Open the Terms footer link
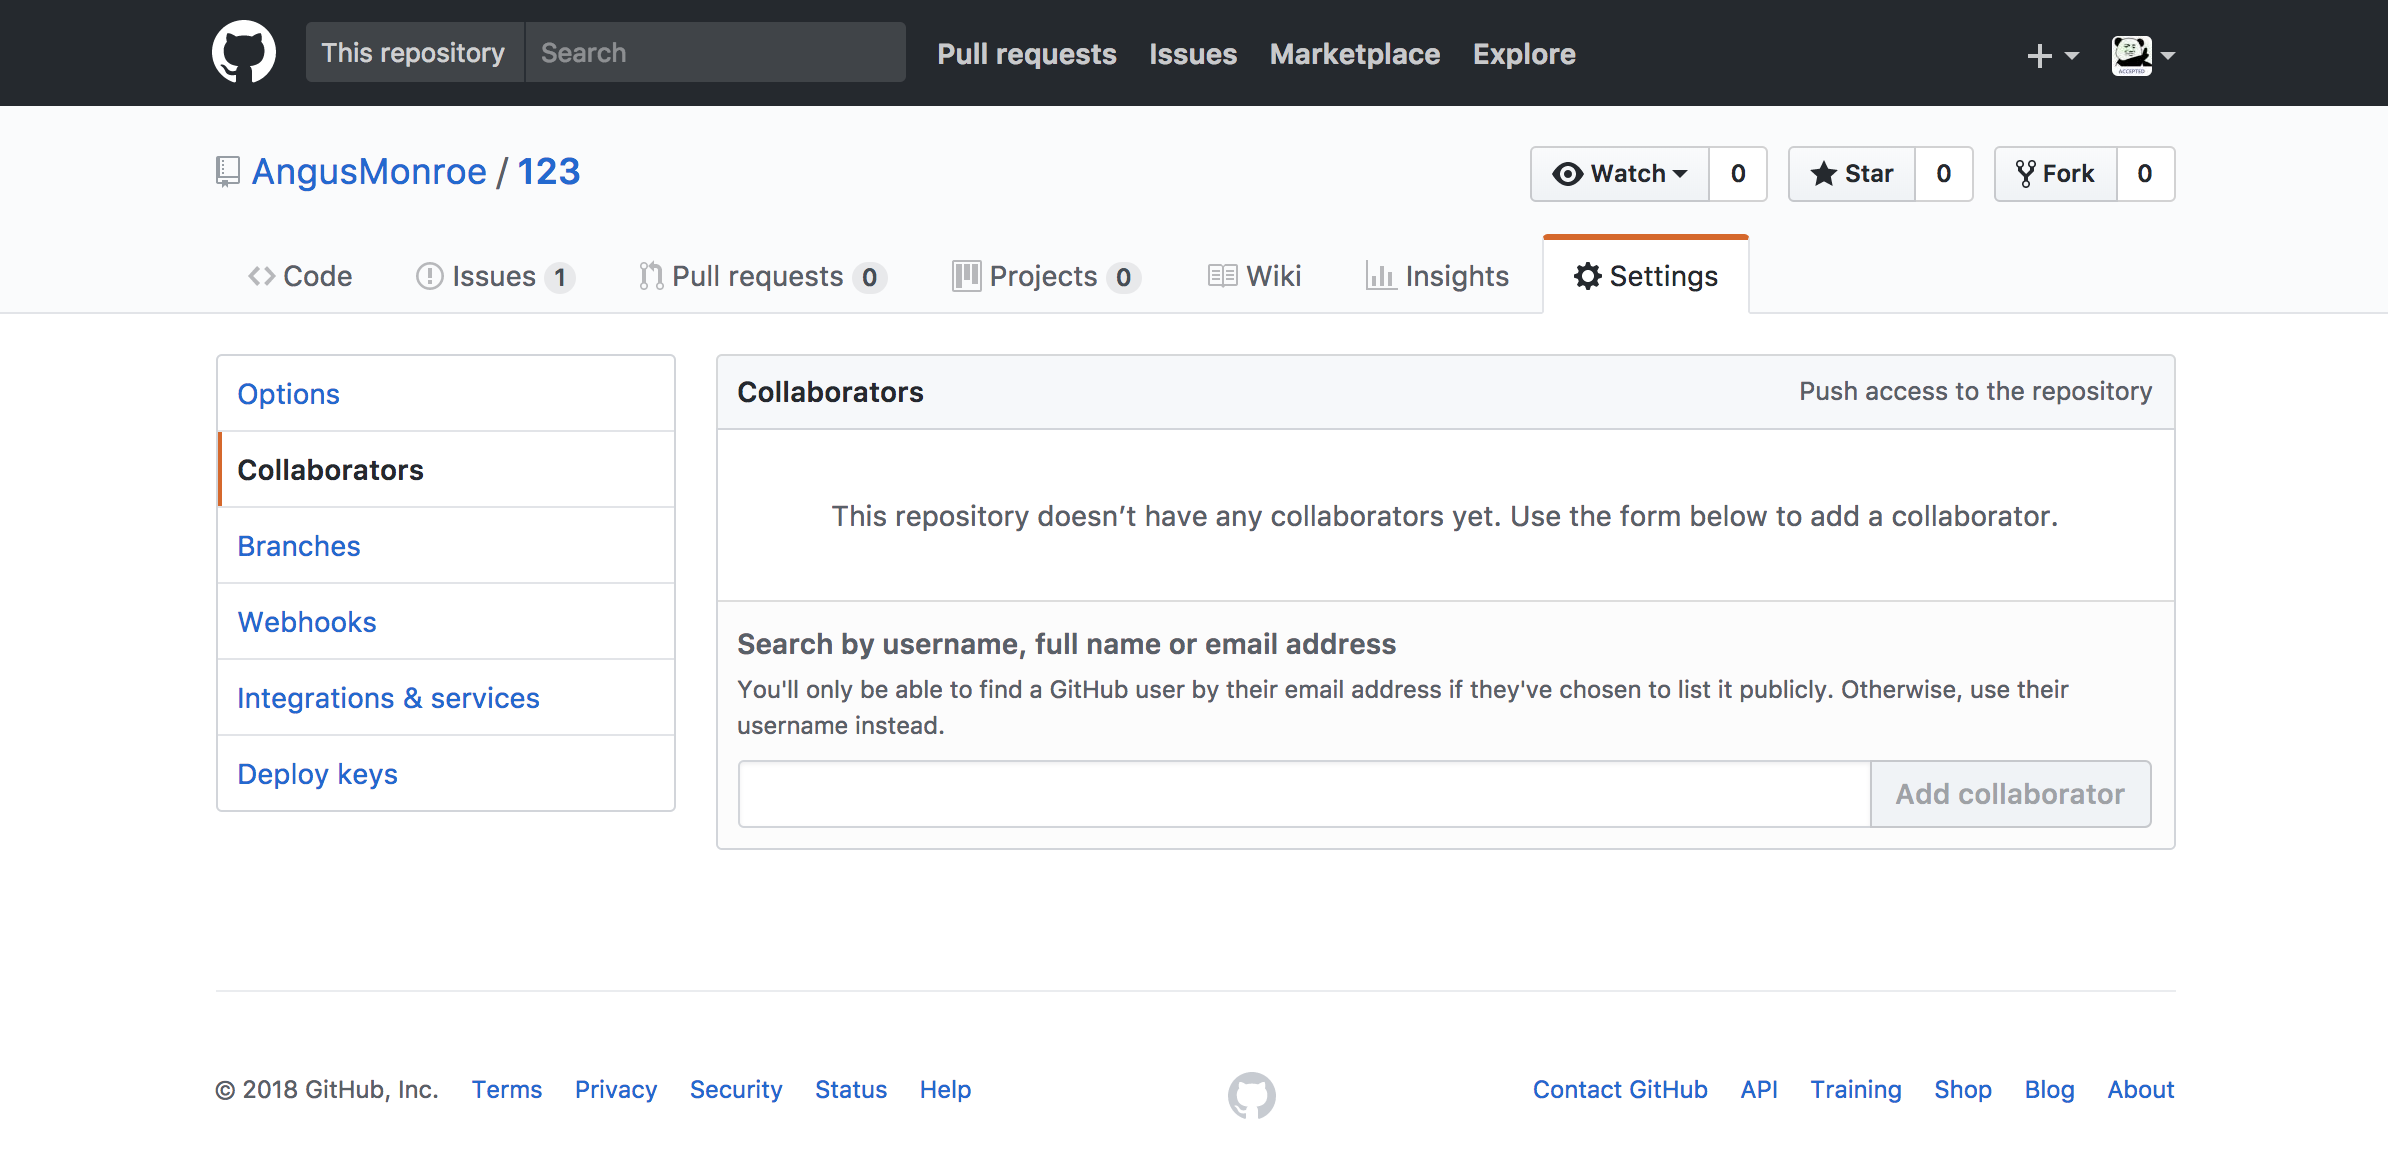2388x1164 pixels. [x=507, y=1090]
